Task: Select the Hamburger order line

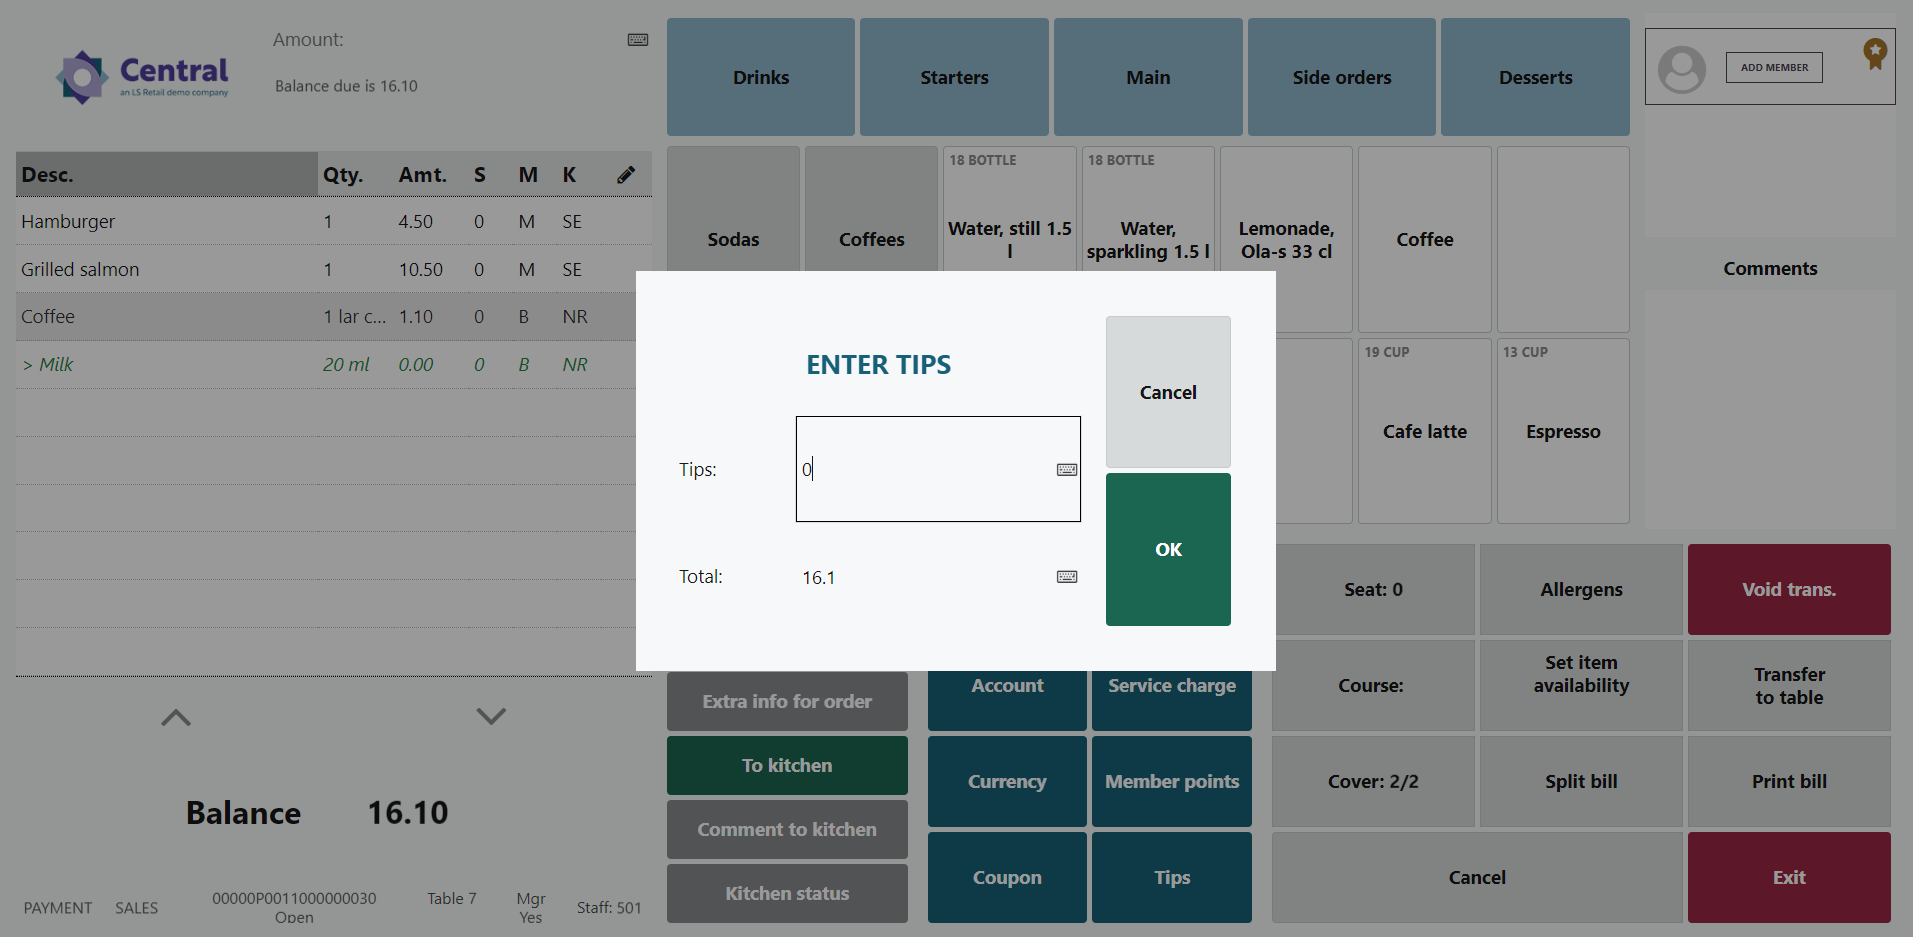Action: coord(334,221)
